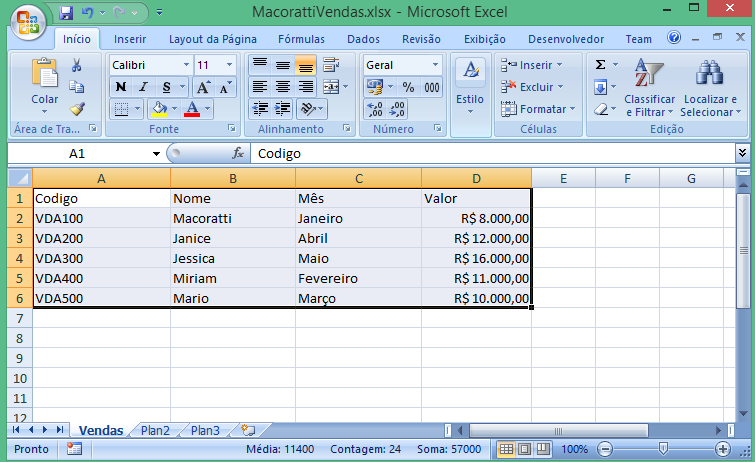Copy the selection with the copy icon

tap(77, 87)
